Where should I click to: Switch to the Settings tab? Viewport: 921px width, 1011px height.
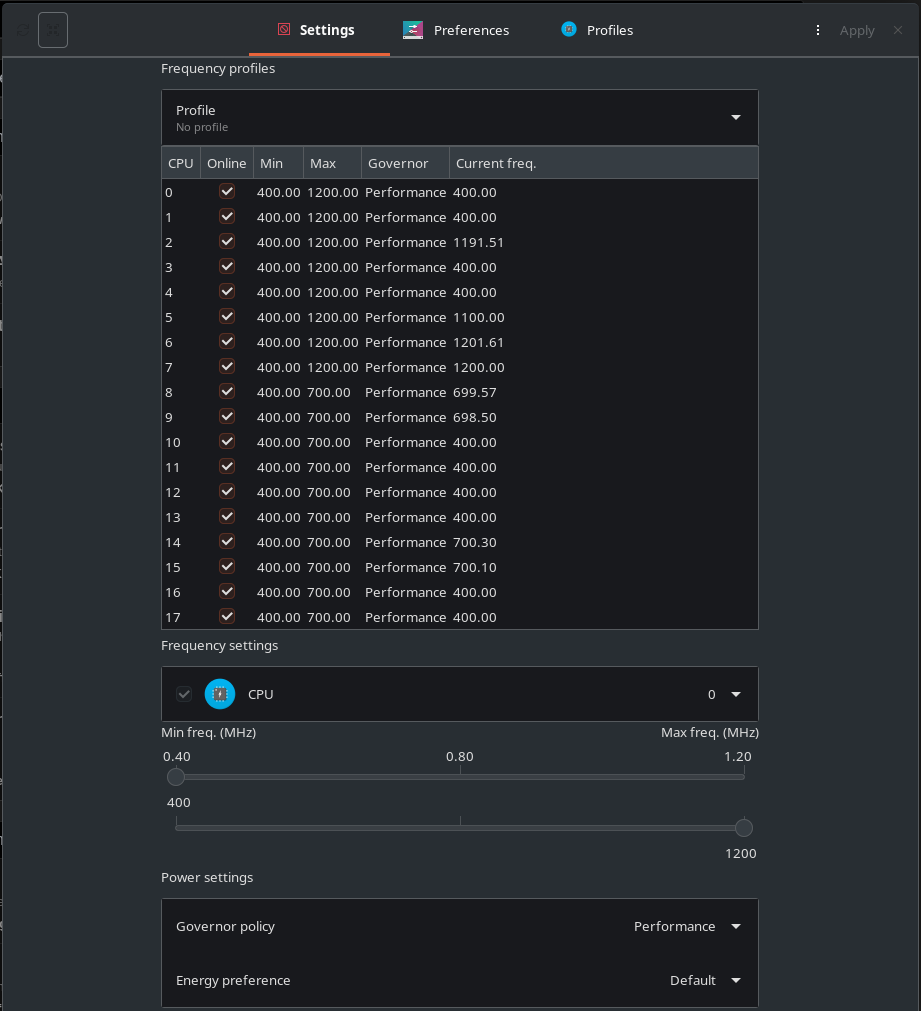(x=319, y=30)
